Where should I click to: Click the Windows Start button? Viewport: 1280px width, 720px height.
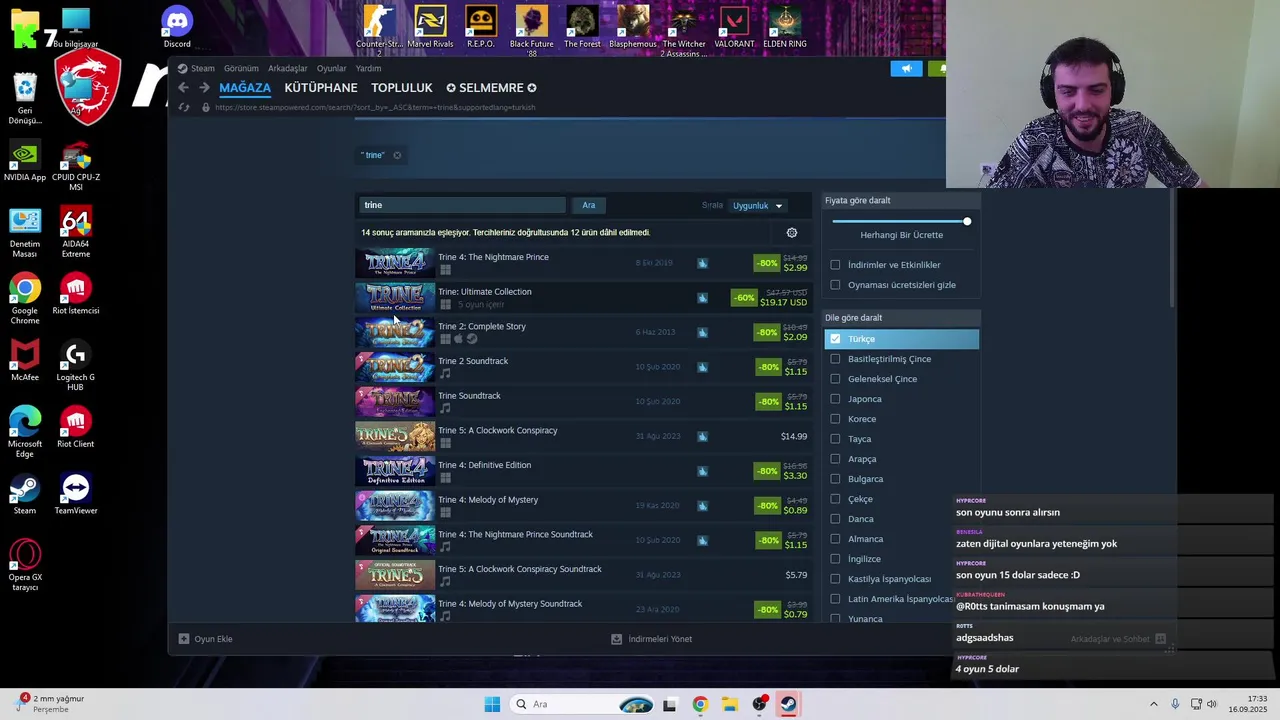click(492, 704)
